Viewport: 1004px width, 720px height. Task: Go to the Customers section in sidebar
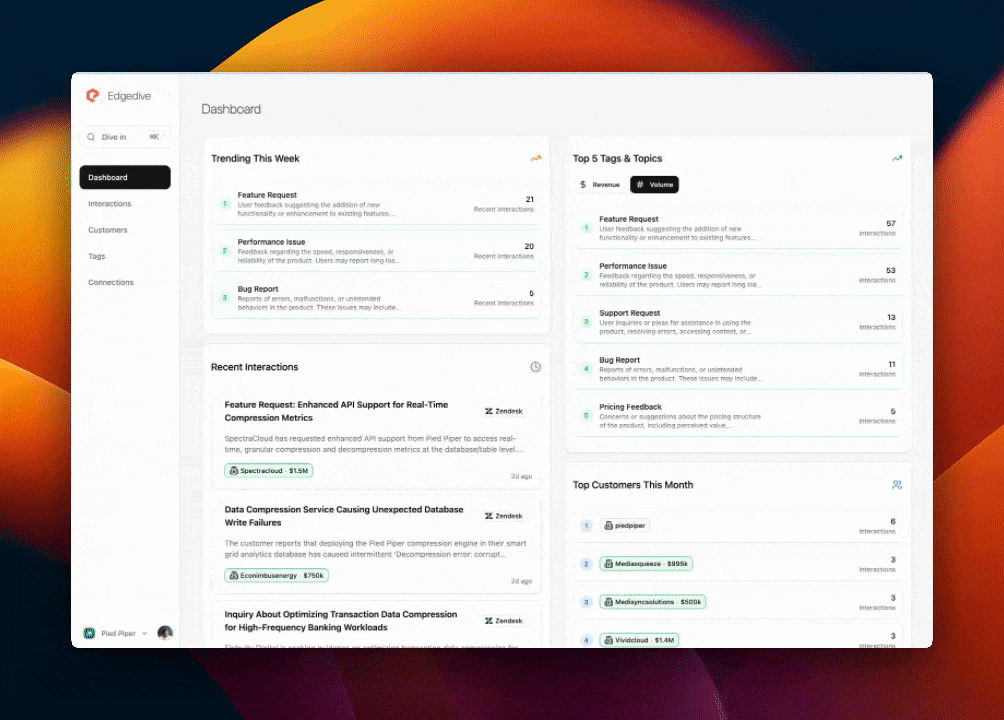(x=107, y=230)
